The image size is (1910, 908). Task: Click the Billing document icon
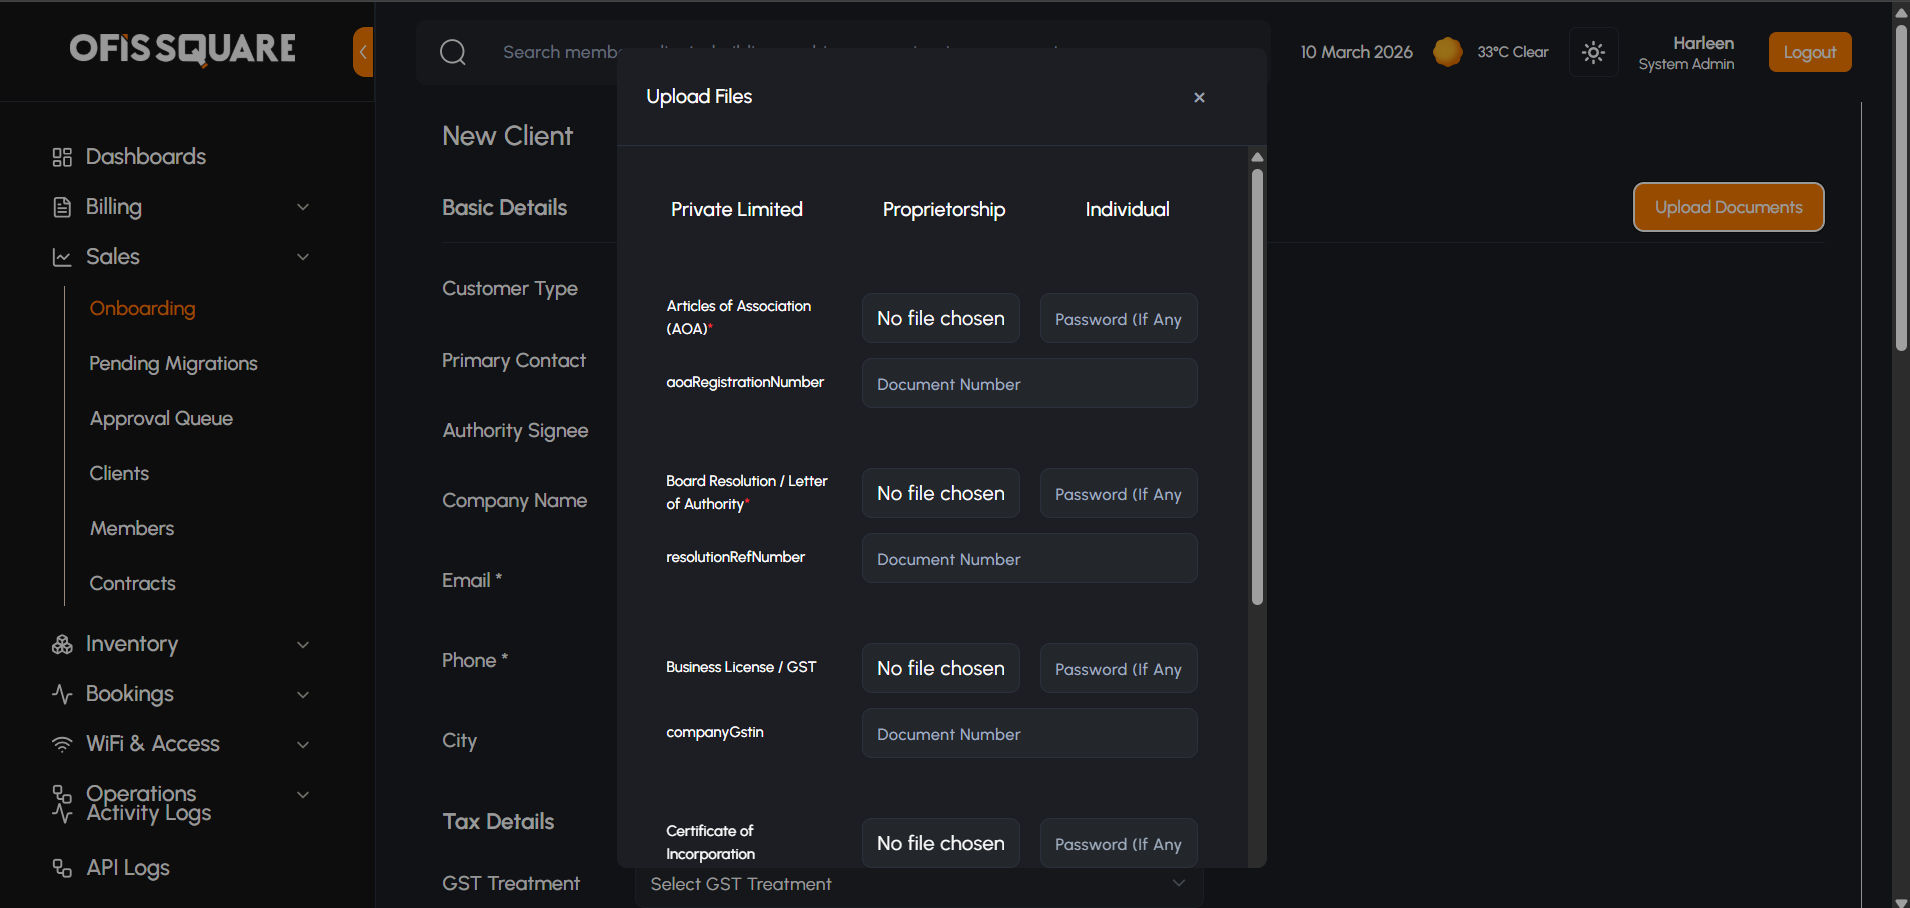click(x=62, y=207)
